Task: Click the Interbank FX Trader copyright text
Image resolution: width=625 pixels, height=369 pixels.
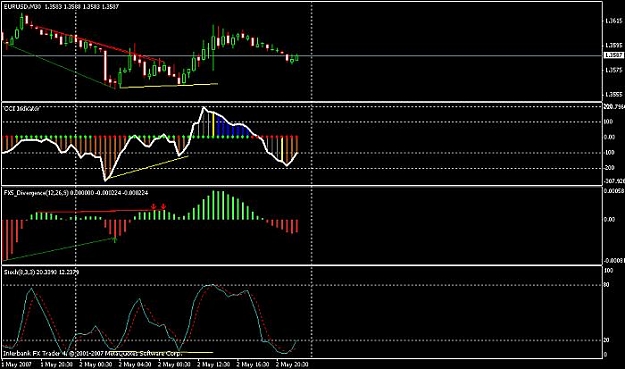Action: [92, 353]
